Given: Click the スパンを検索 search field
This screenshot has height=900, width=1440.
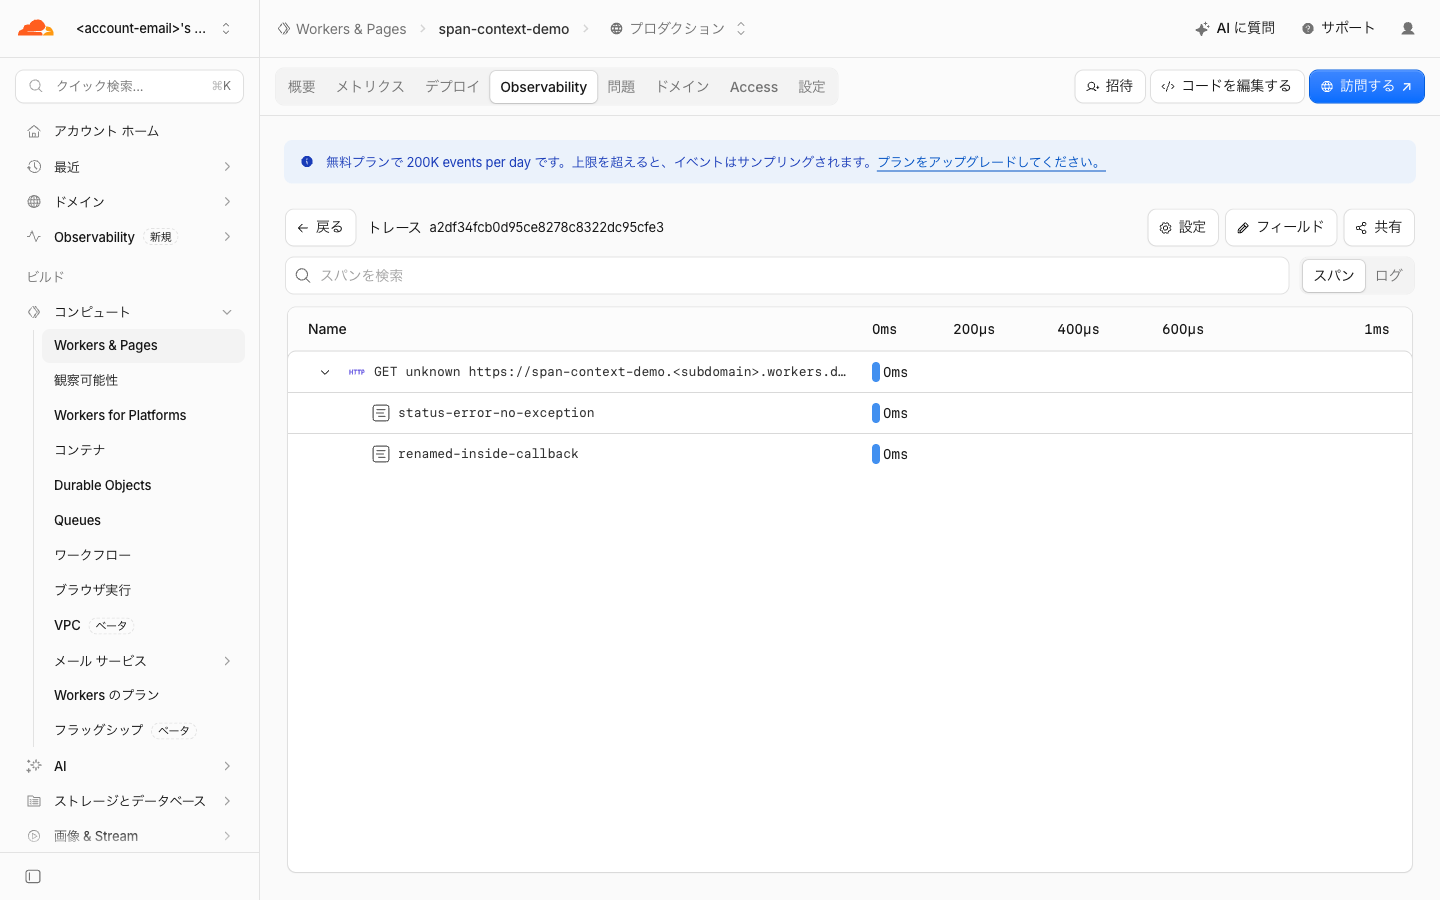Looking at the screenshot, I should click(x=787, y=276).
